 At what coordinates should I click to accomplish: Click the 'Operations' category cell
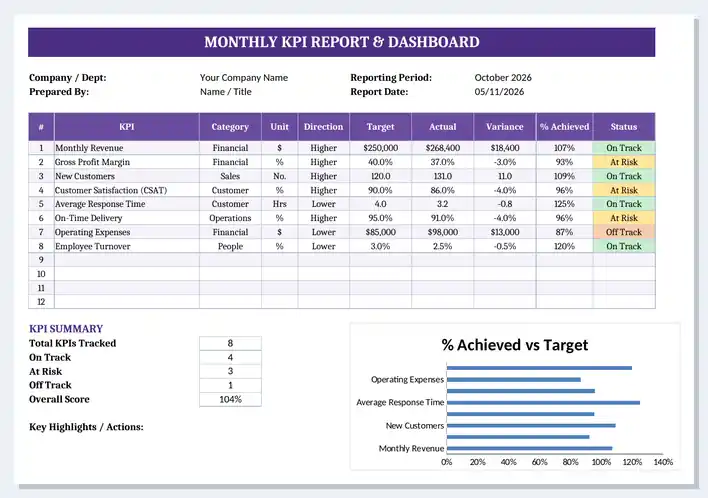coord(230,218)
